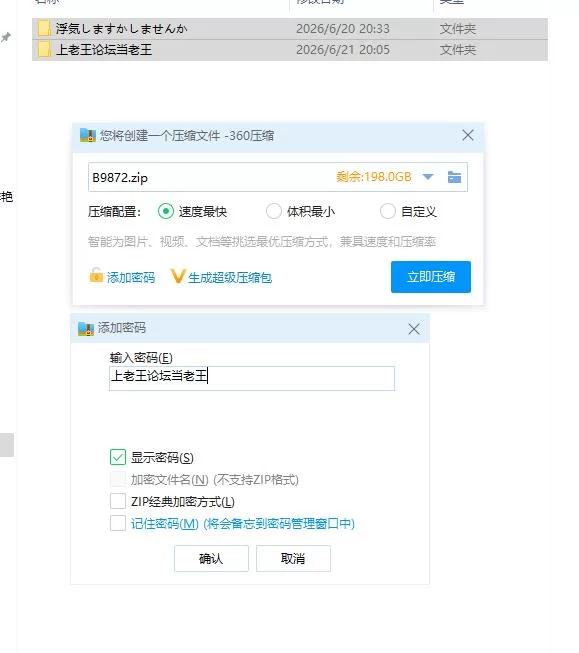
Task: Select the 体积最小 compression option
Action: pos(274,212)
